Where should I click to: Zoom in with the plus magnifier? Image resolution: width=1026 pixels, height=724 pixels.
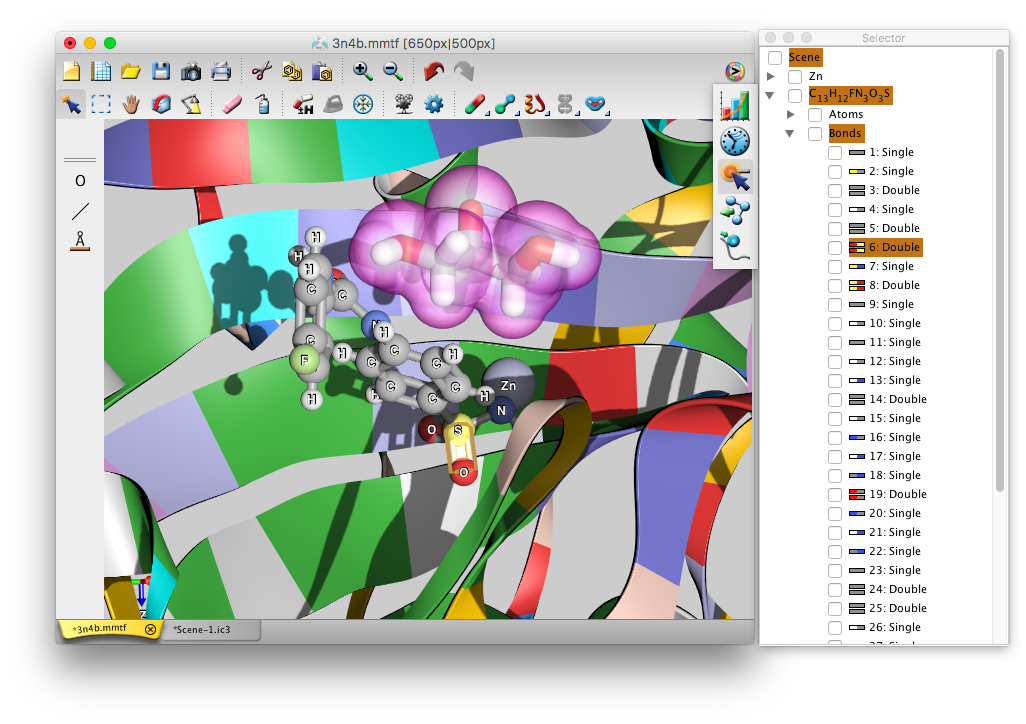click(x=363, y=71)
